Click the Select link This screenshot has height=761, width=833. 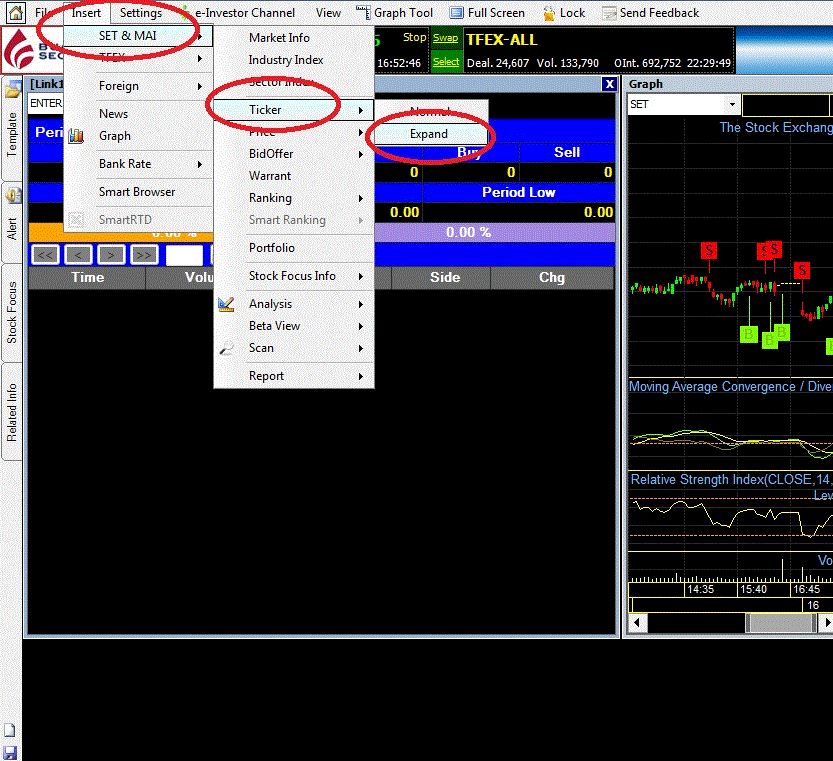pyautogui.click(x=446, y=62)
